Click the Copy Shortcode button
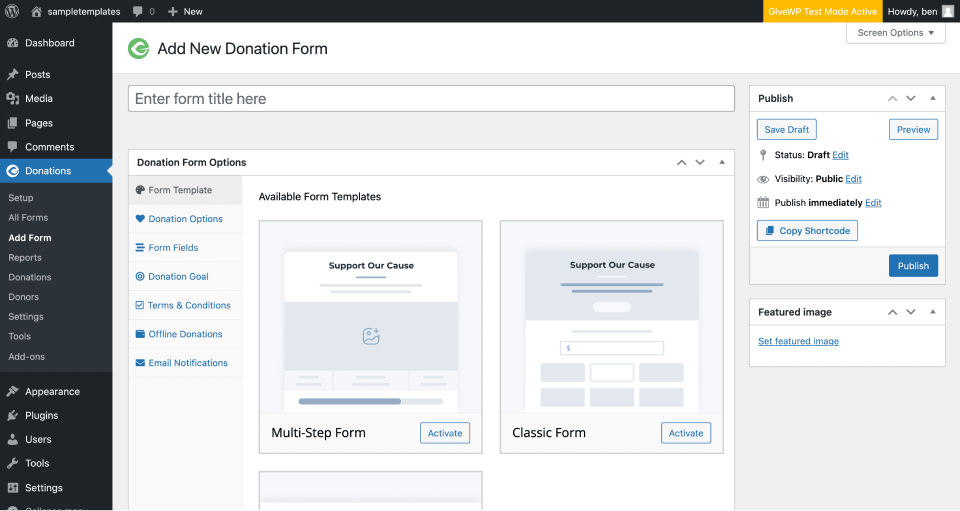The image size is (960, 511). [x=808, y=231]
